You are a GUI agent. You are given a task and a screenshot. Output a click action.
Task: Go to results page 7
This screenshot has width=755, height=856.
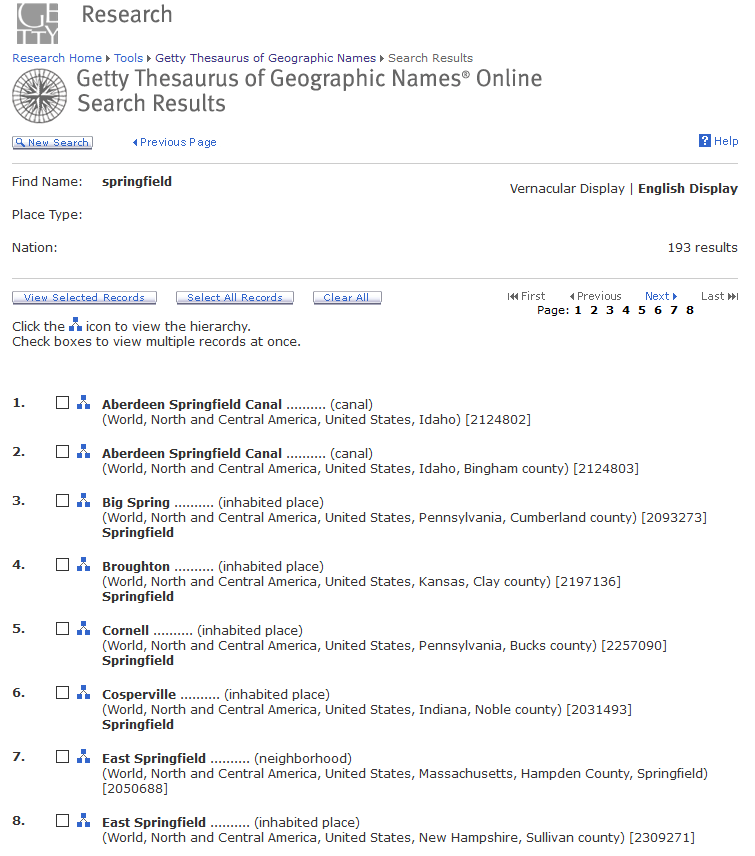(x=674, y=310)
